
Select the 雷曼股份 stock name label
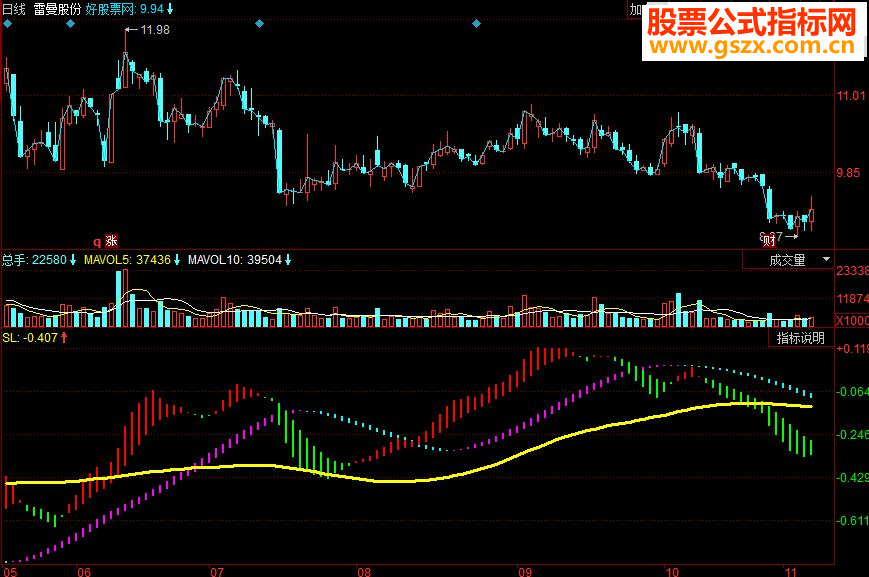tap(57, 9)
